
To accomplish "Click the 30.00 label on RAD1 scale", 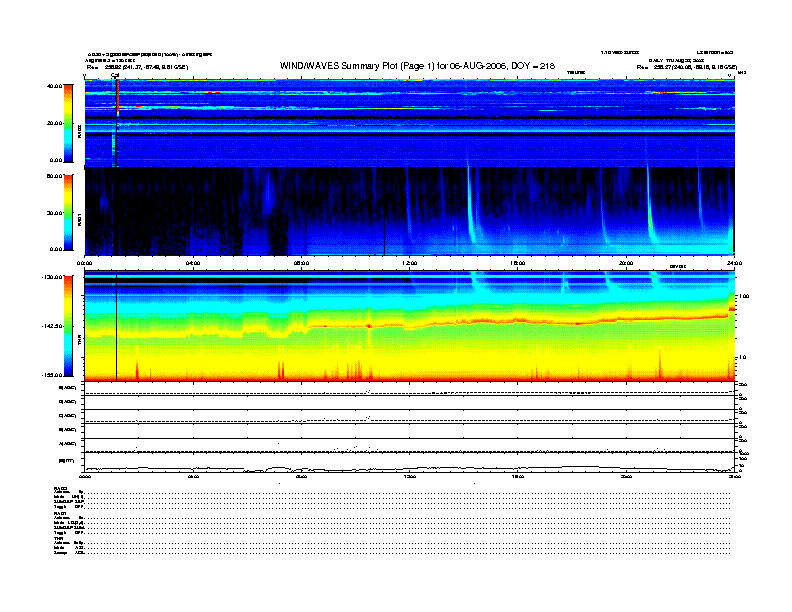I will (55, 213).
